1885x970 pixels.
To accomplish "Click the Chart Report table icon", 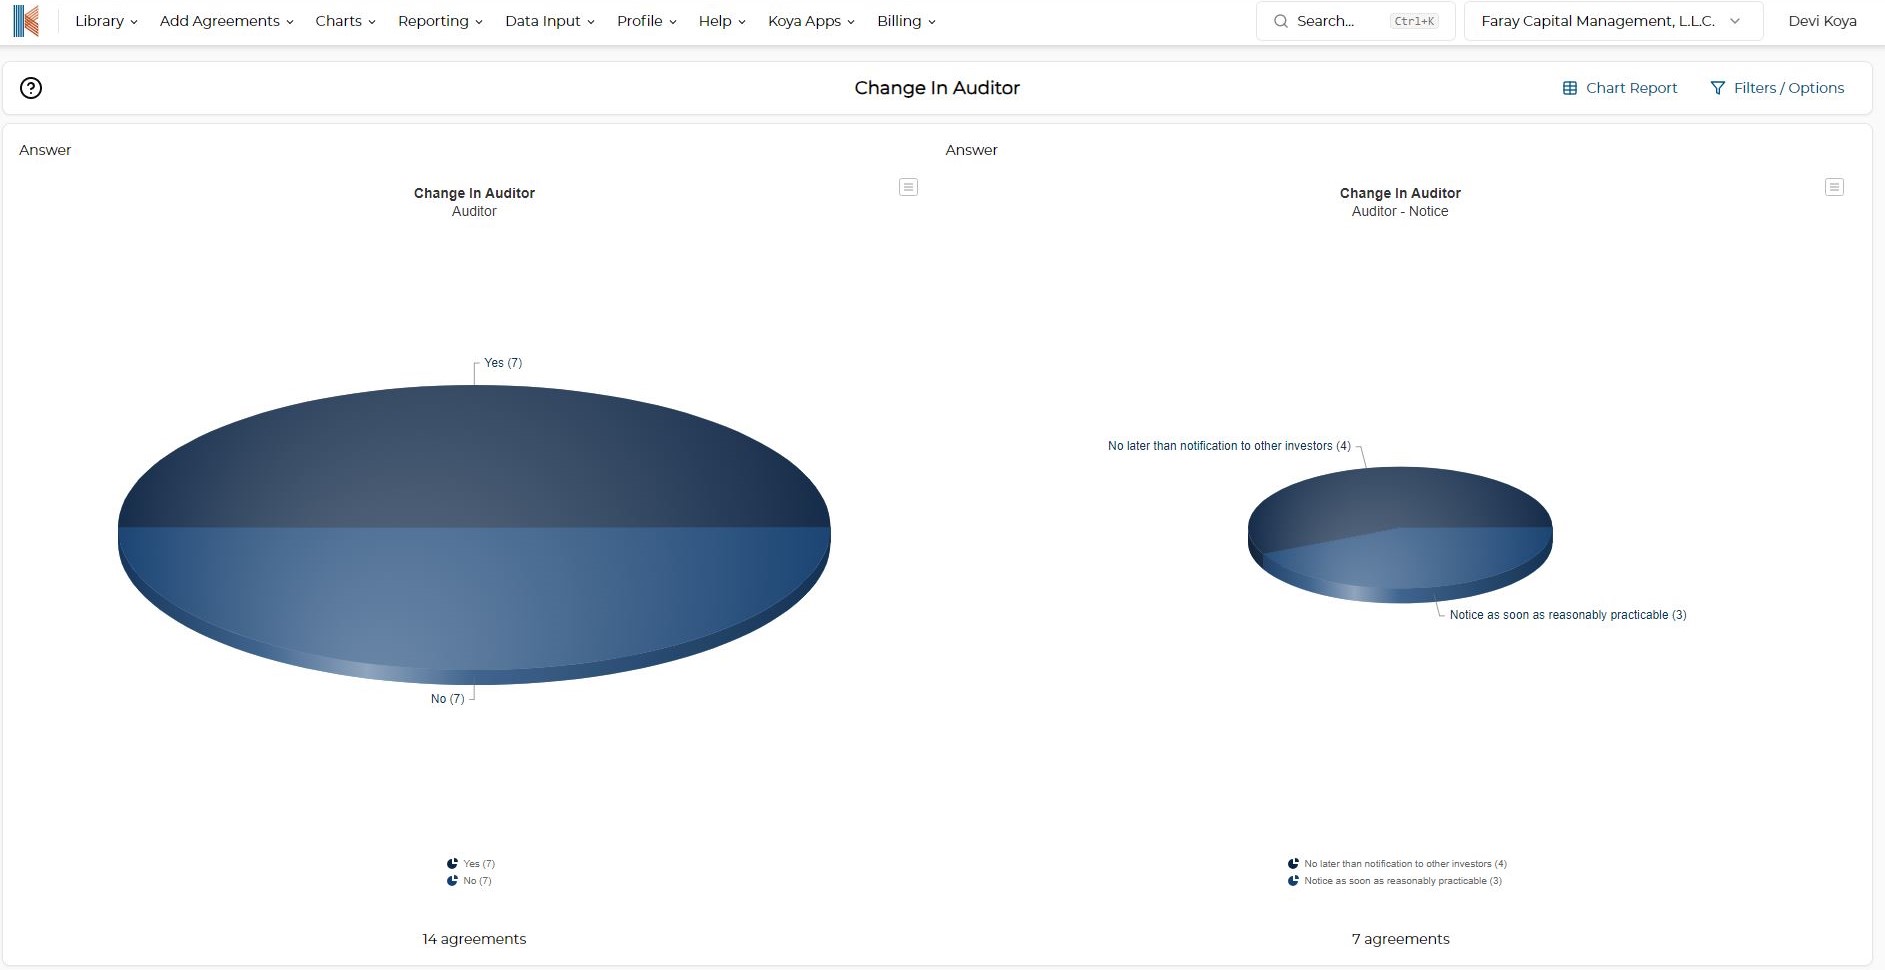I will pyautogui.click(x=1570, y=88).
